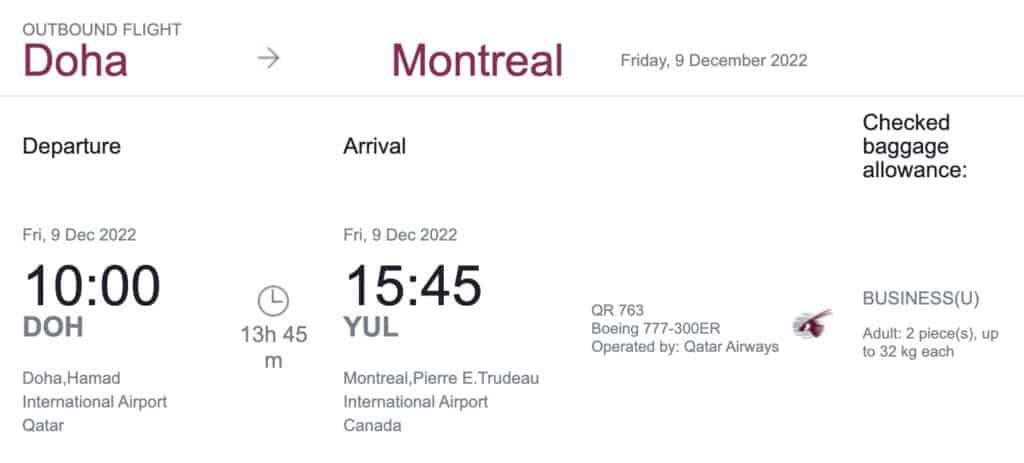The width and height of the screenshot is (1024, 463).
Task: Click the Departure column label
Action: (x=72, y=146)
